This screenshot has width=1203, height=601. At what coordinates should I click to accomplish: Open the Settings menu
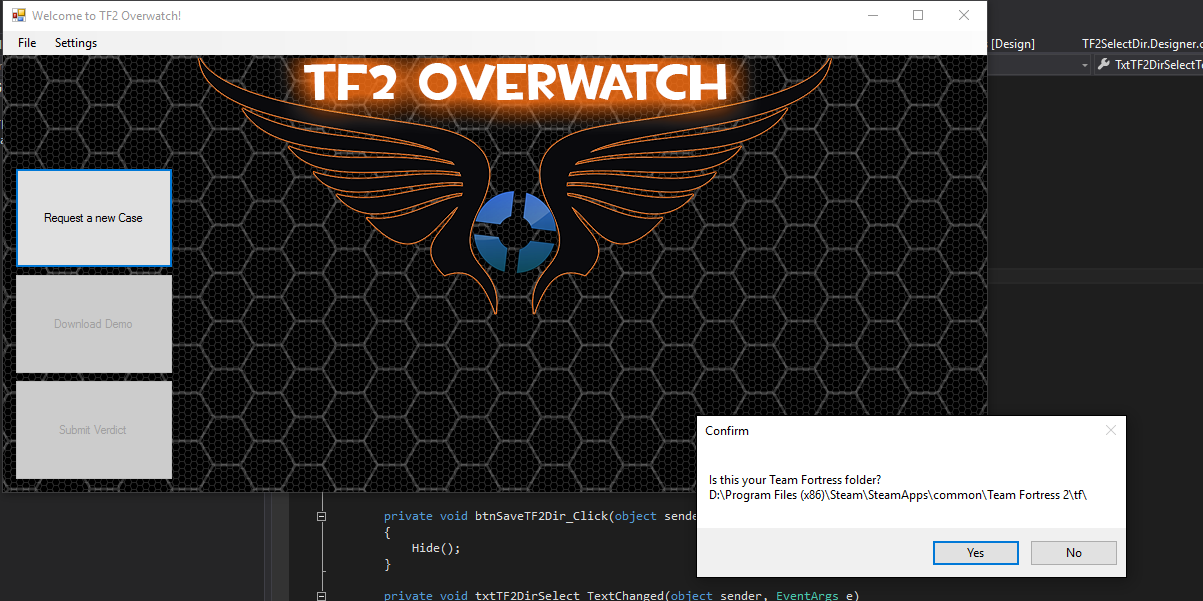(75, 43)
